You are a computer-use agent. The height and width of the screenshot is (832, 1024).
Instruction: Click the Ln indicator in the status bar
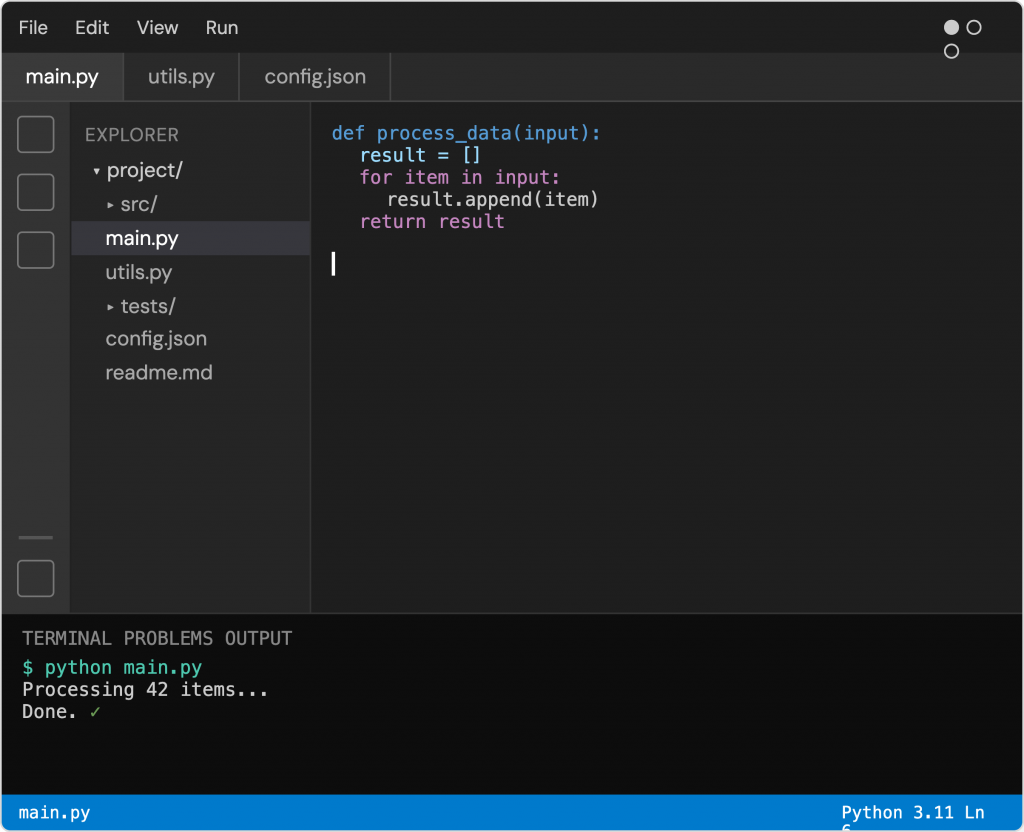point(974,812)
